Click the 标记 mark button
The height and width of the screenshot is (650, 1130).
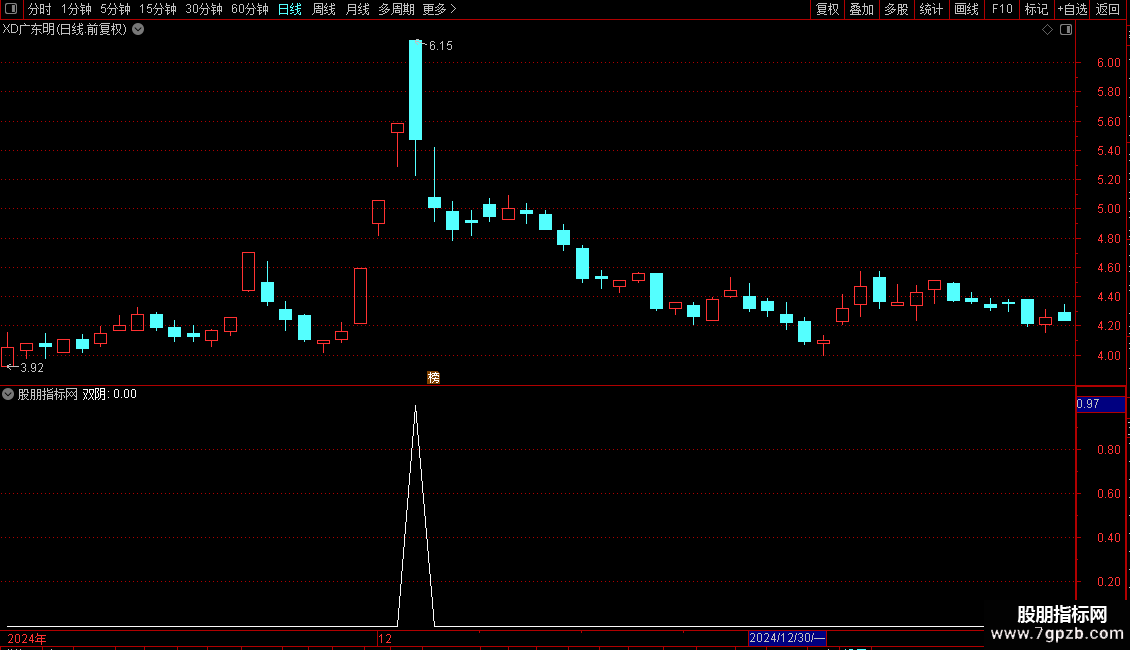1036,9
